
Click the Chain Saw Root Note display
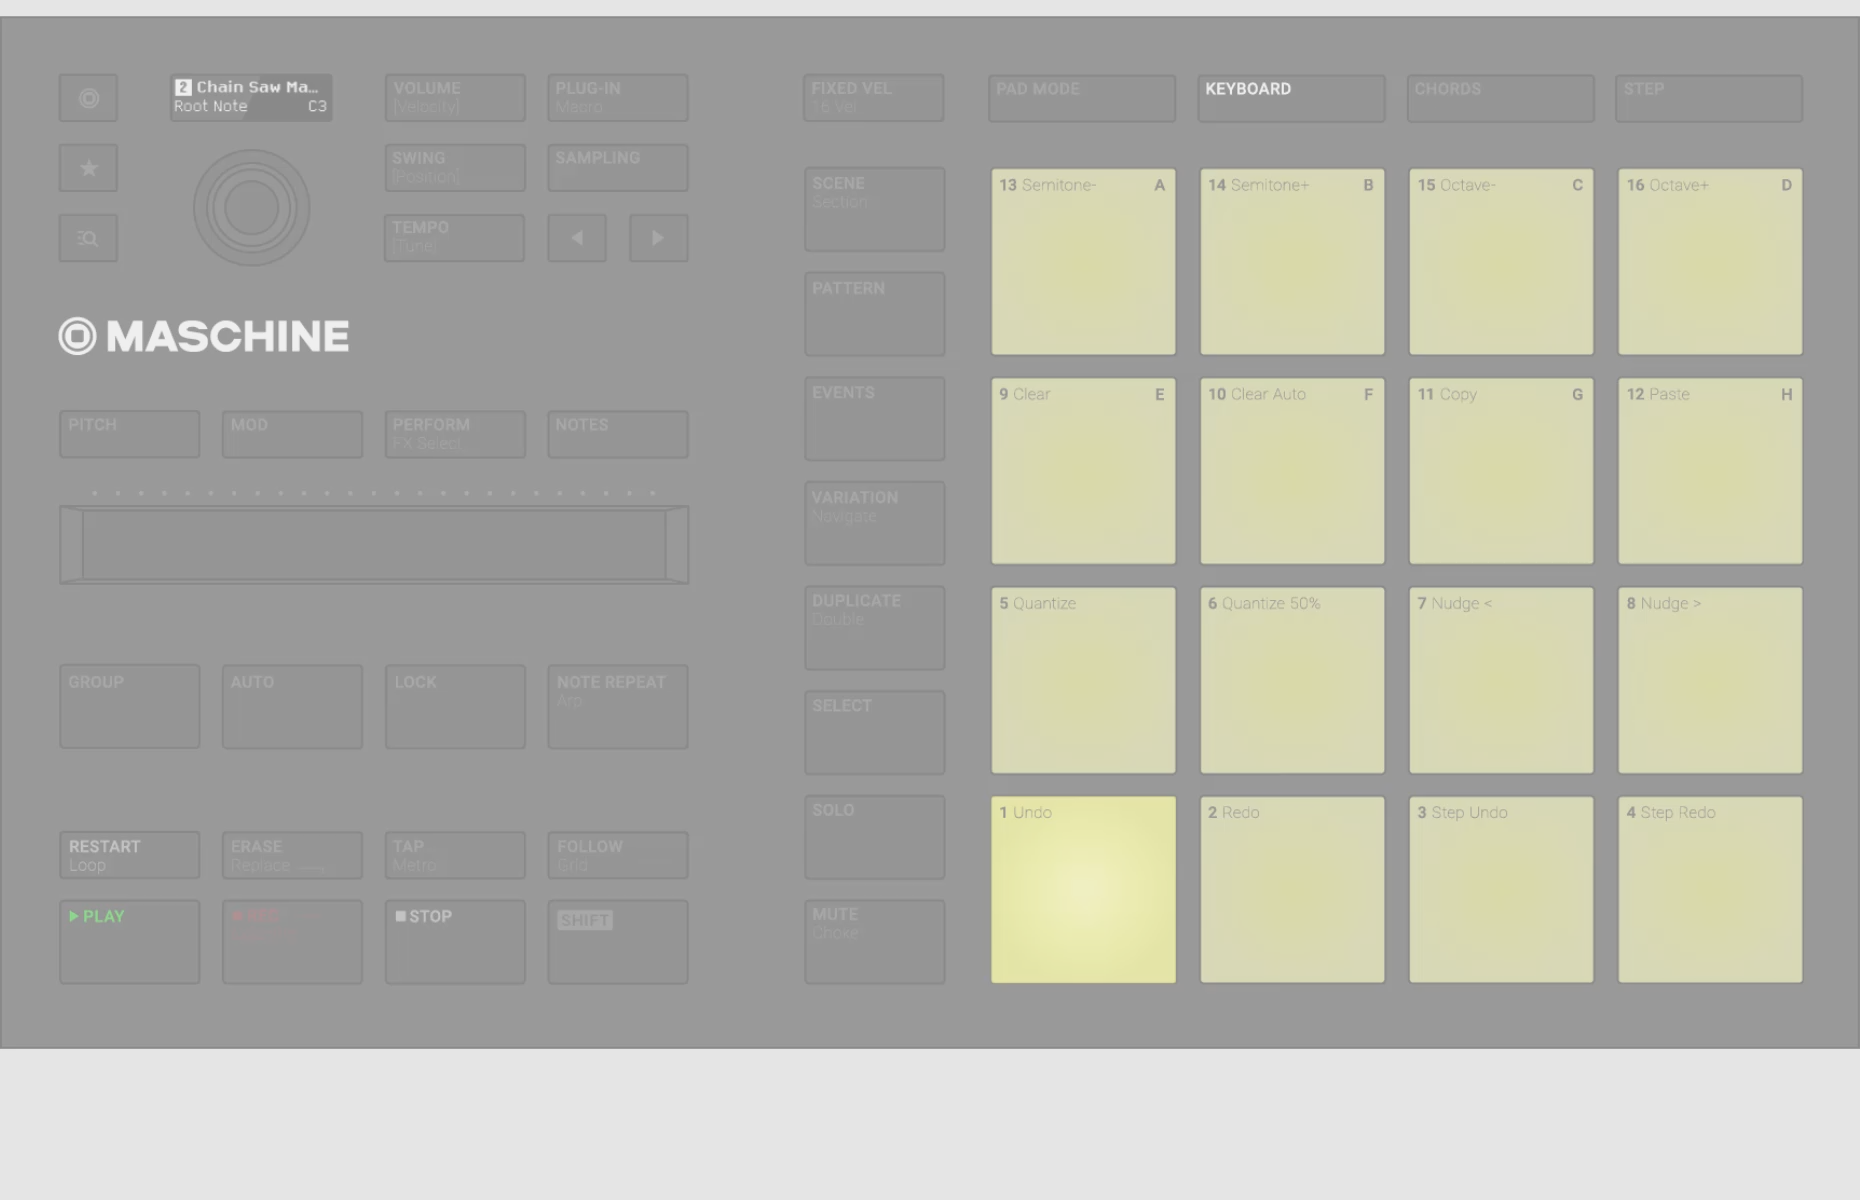coord(251,97)
